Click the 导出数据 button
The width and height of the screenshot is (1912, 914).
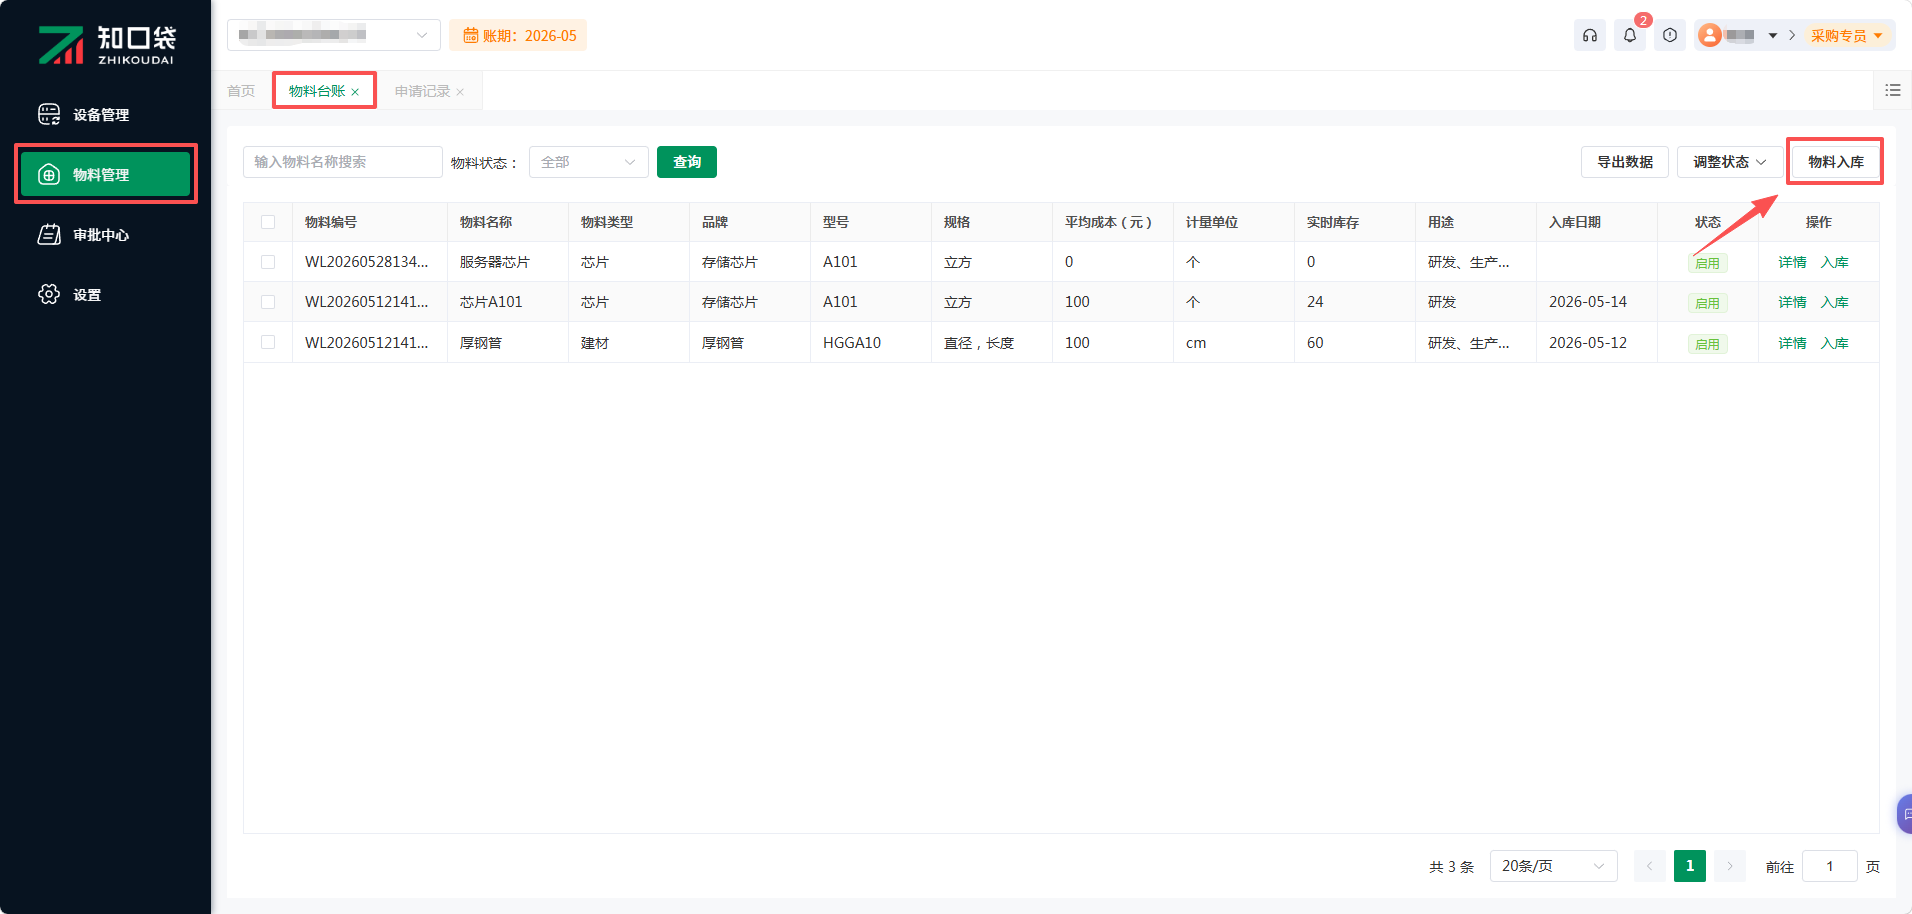coord(1625,162)
